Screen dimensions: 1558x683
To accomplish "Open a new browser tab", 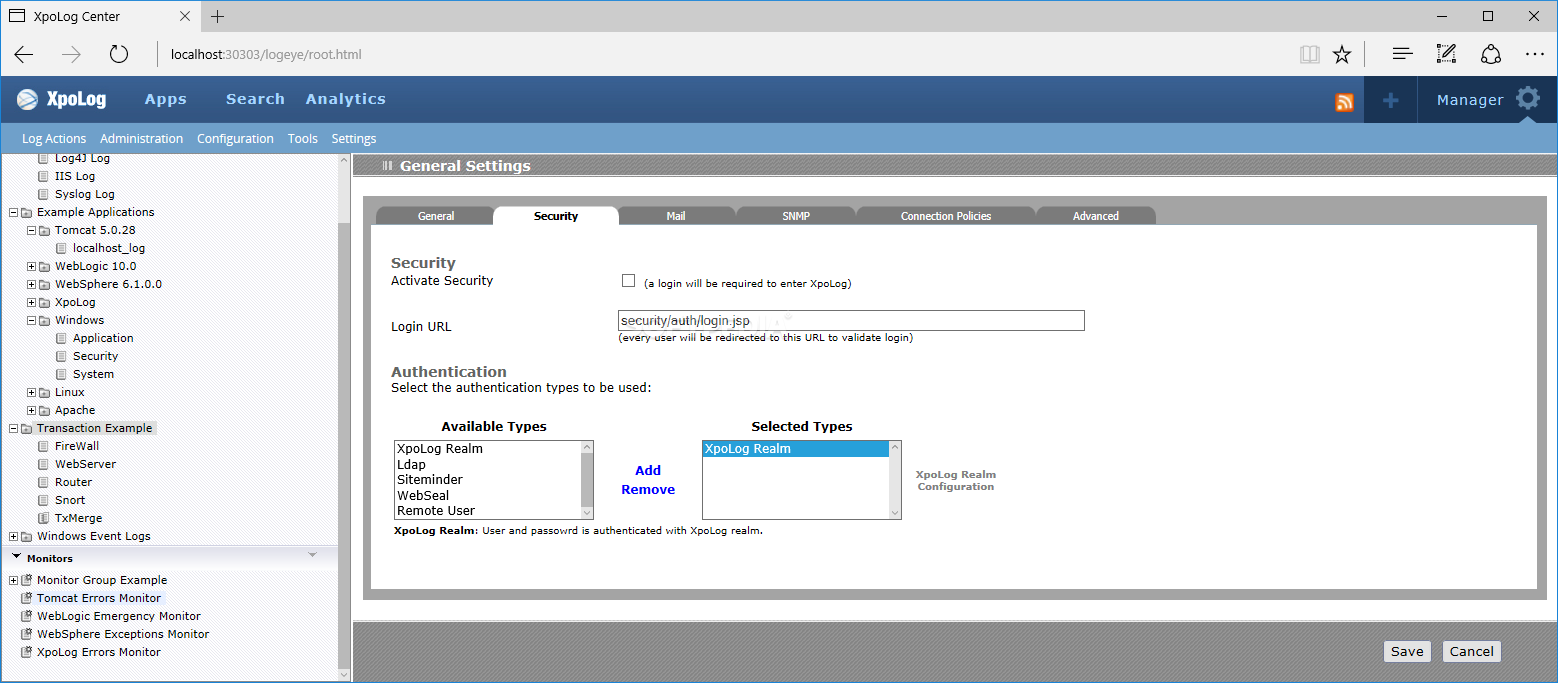I will [x=218, y=16].
